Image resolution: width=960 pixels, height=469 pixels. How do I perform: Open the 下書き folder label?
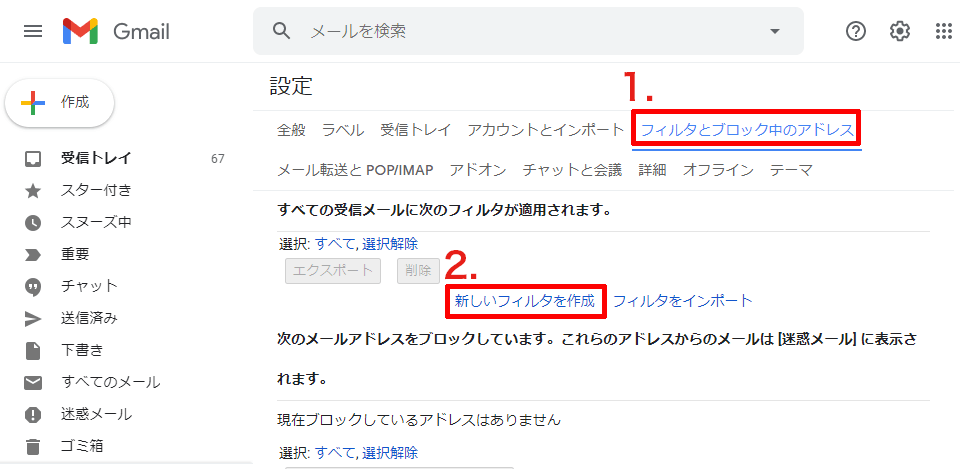pyautogui.click(x=82, y=350)
